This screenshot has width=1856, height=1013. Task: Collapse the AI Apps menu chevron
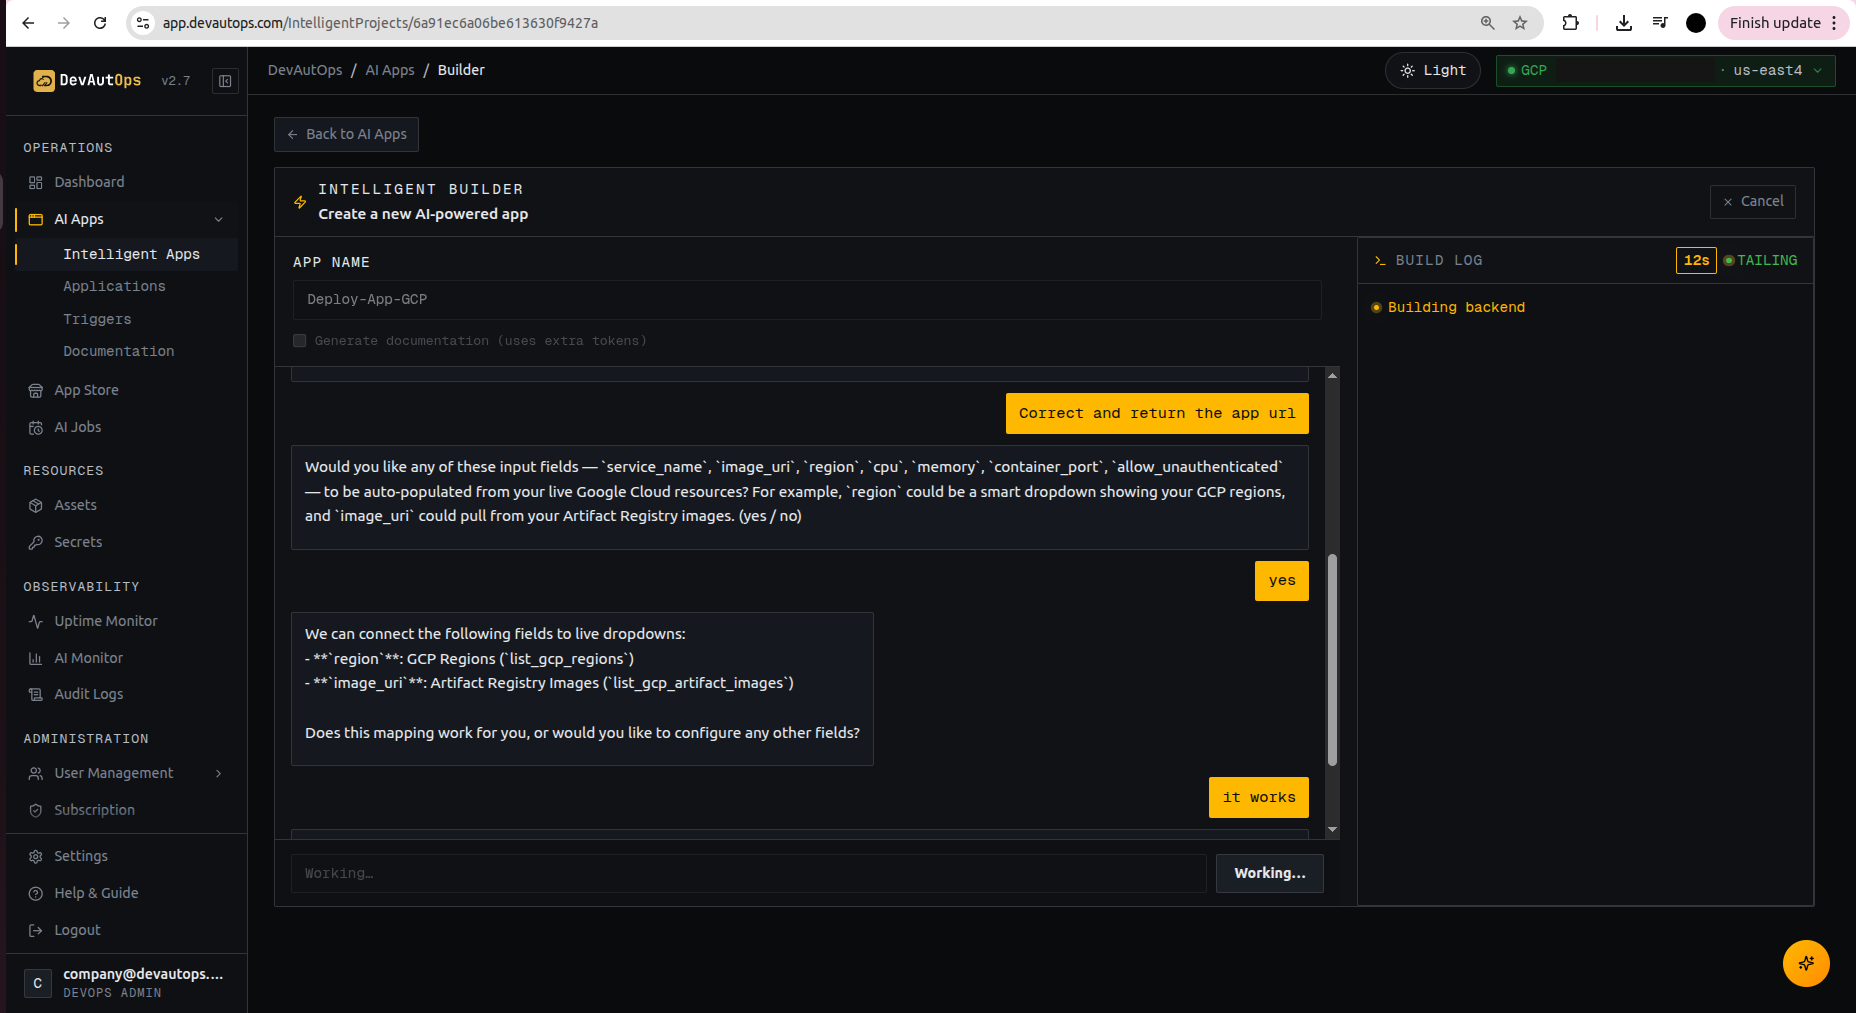(x=219, y=219)
